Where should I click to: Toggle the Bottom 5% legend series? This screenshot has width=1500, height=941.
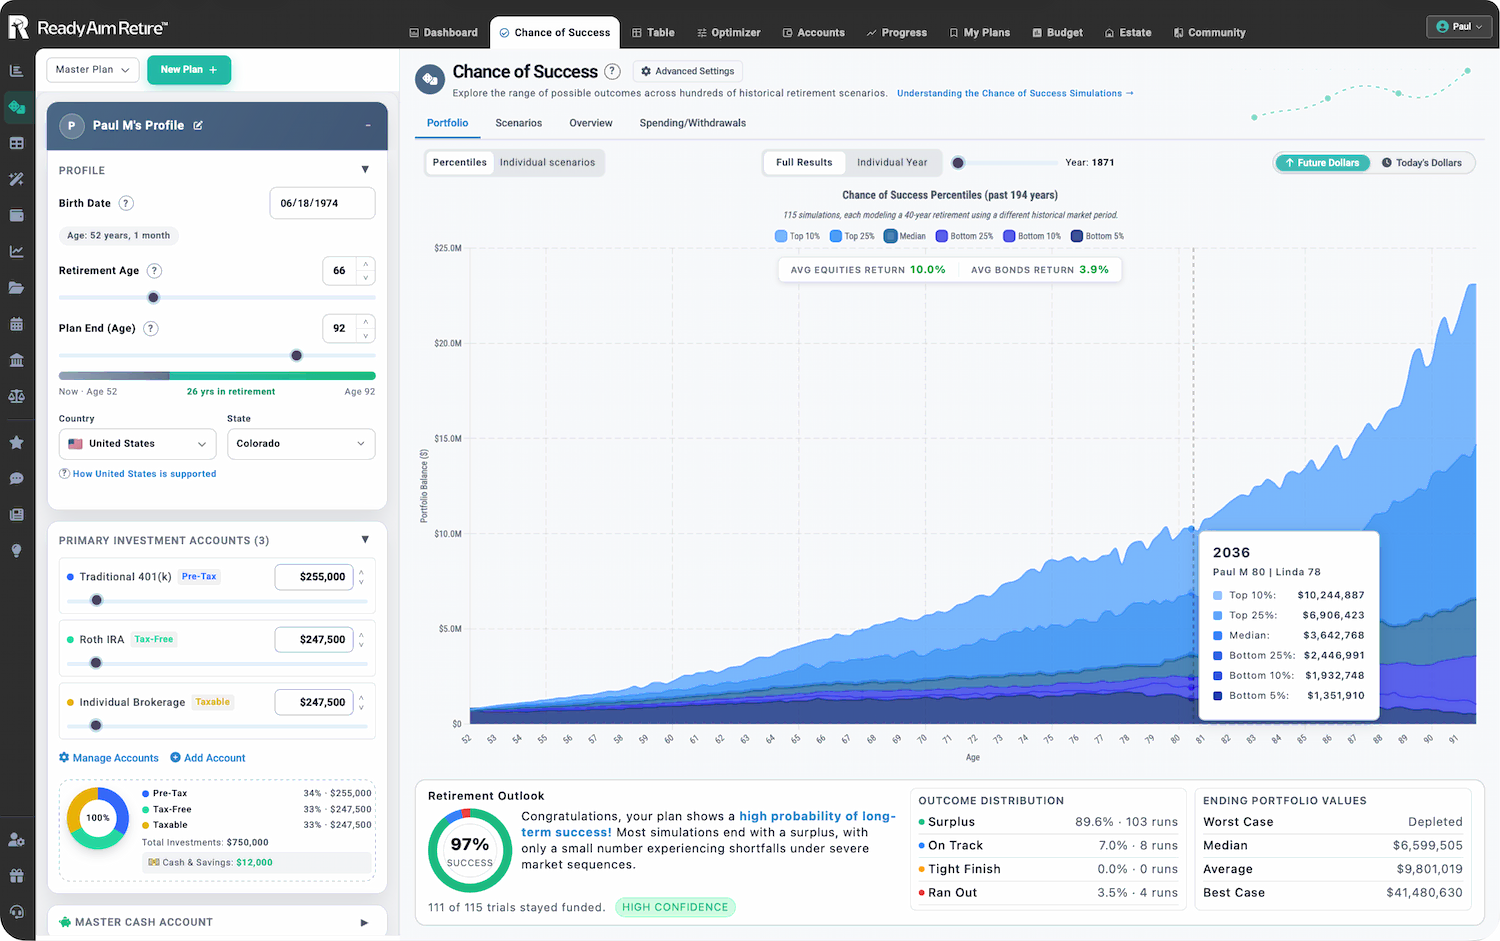1097,236
